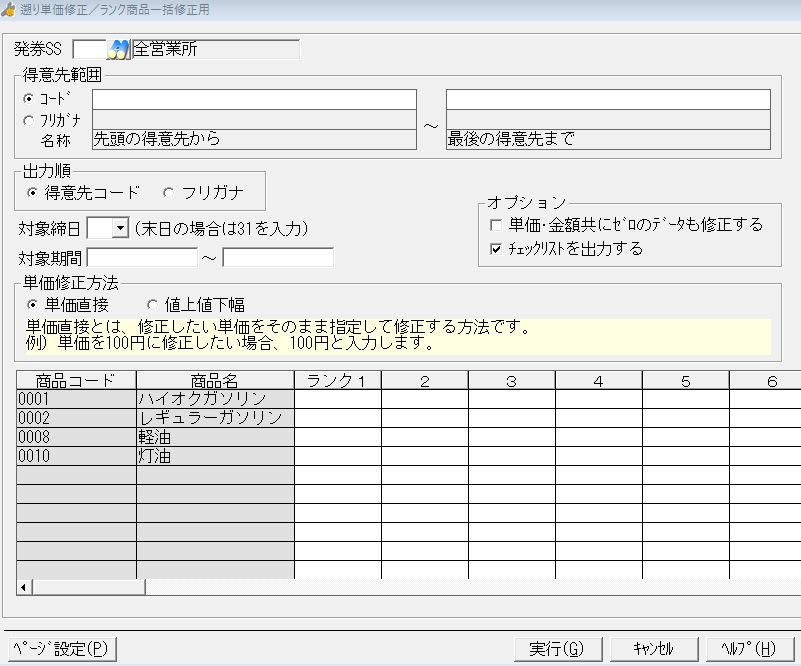Choose 得意先コード output order option
Viewport: 801px width, 666px height.
(x=33, y=192)
